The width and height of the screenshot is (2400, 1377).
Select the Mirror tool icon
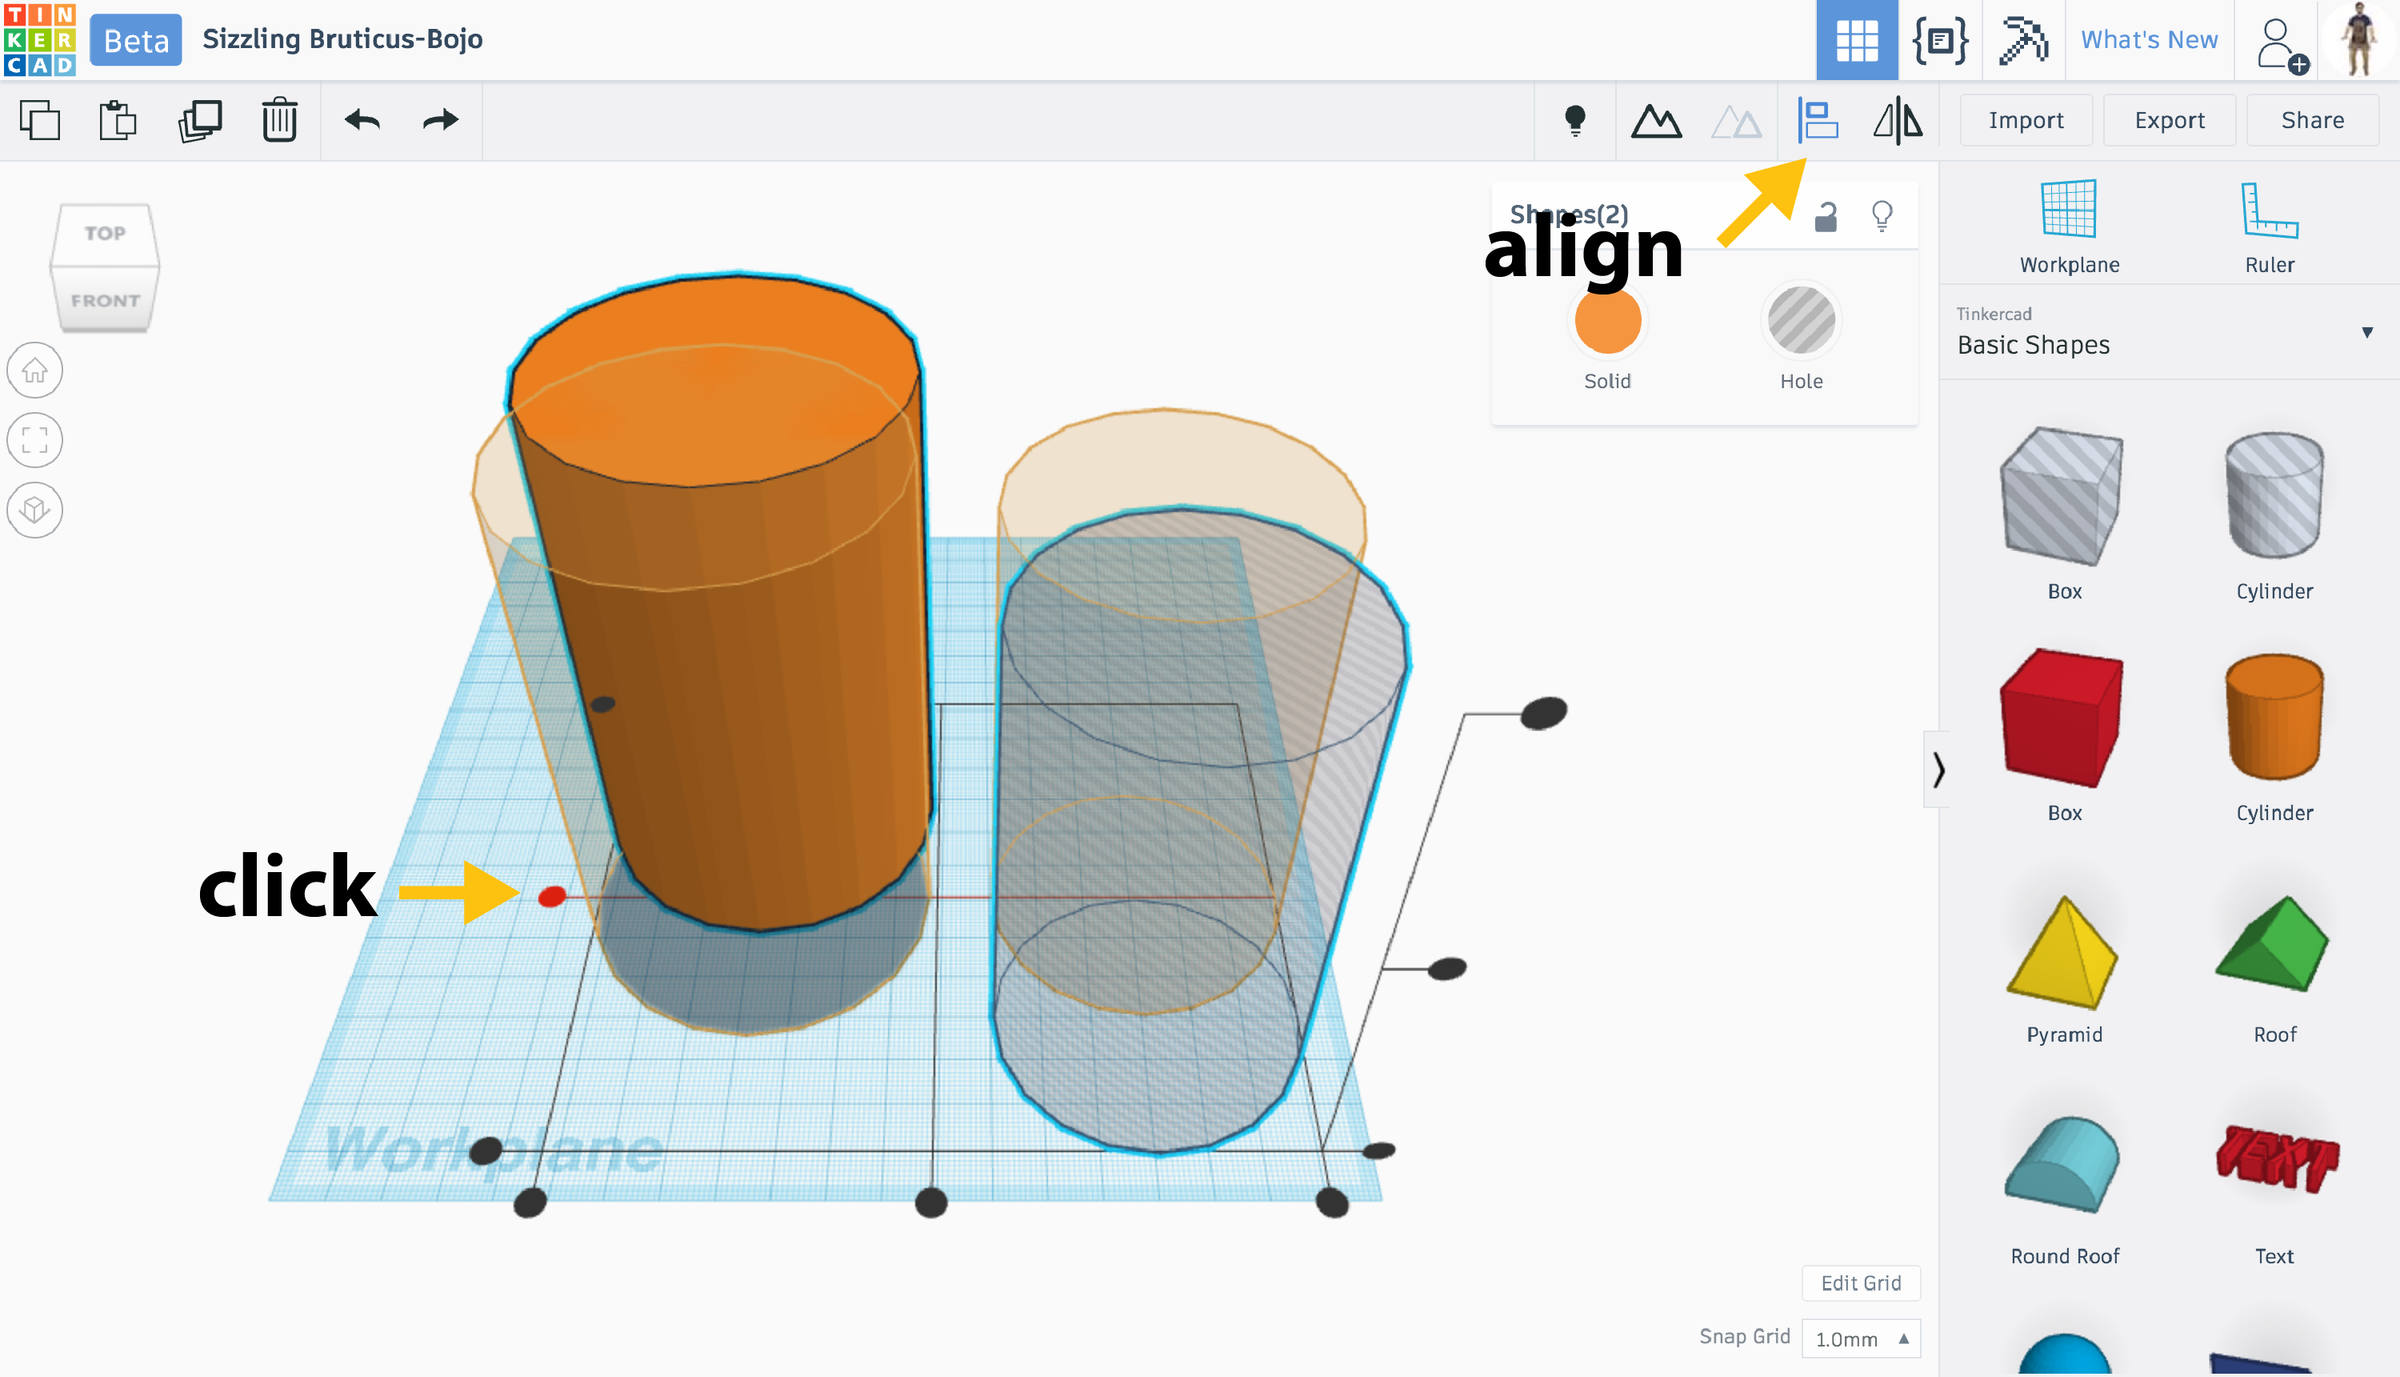1897,121
